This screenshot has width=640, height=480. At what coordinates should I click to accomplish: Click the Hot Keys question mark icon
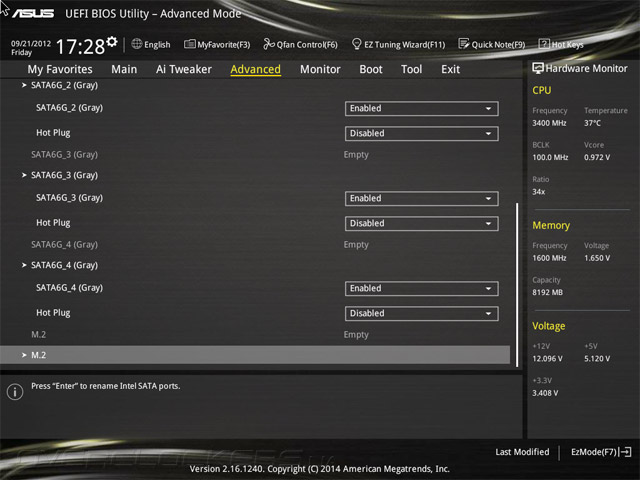pyautogui.click(x=544, y=44)
